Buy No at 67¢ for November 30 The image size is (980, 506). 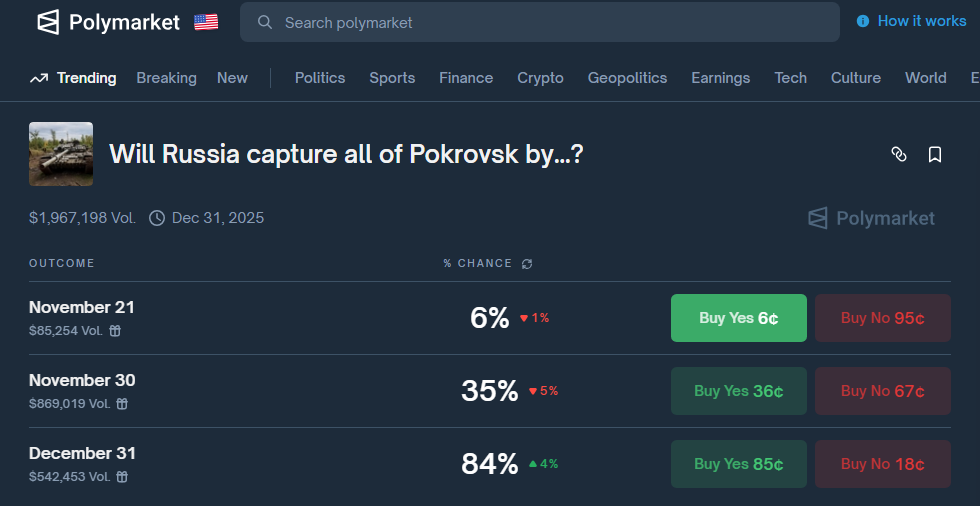[x=882, y=391]
